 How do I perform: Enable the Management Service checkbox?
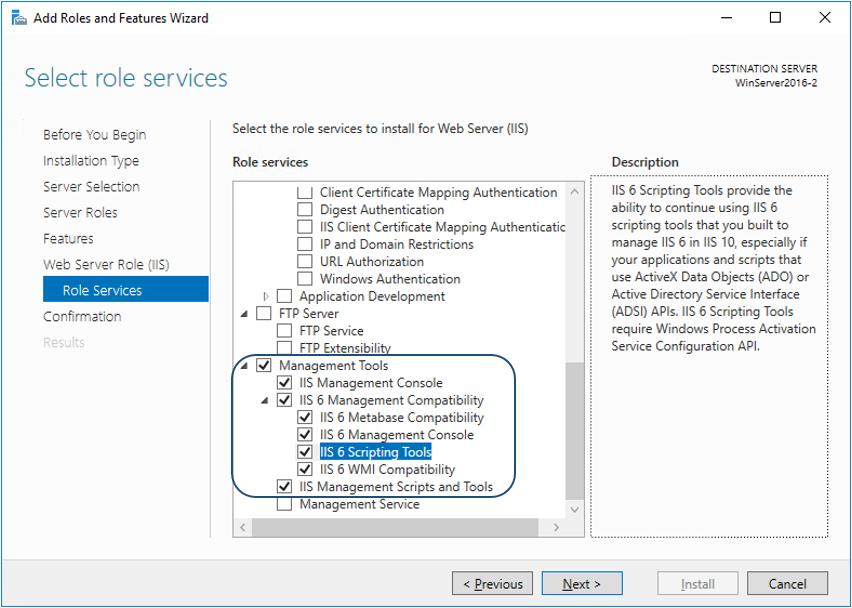coord(285,505)
